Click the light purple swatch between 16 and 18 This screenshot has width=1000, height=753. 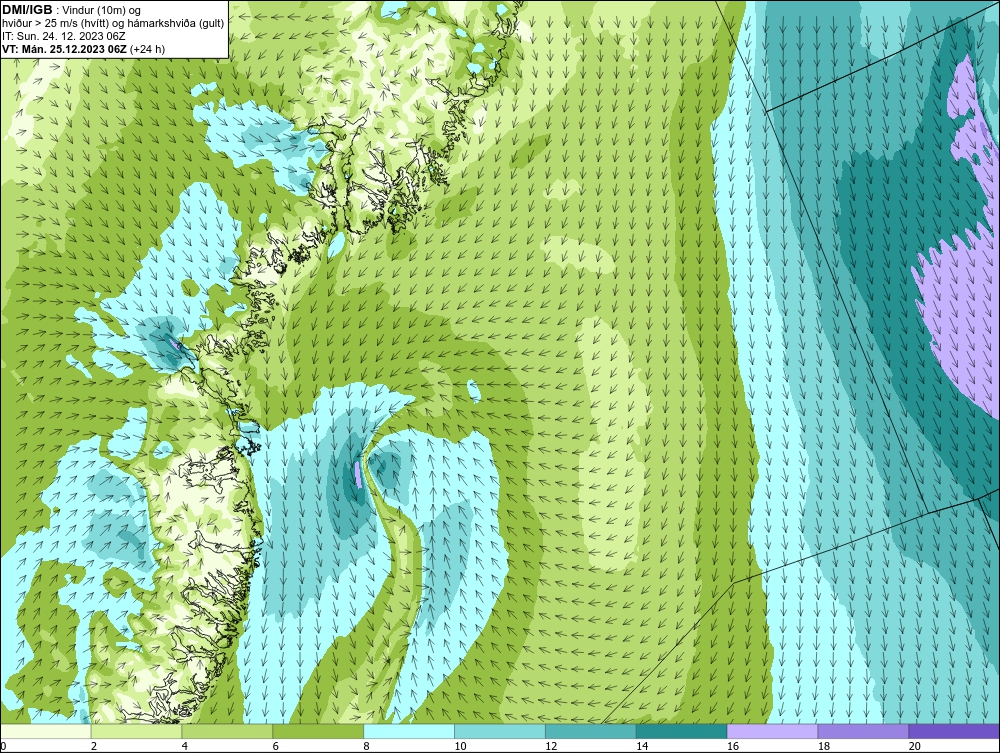point(772,731)
